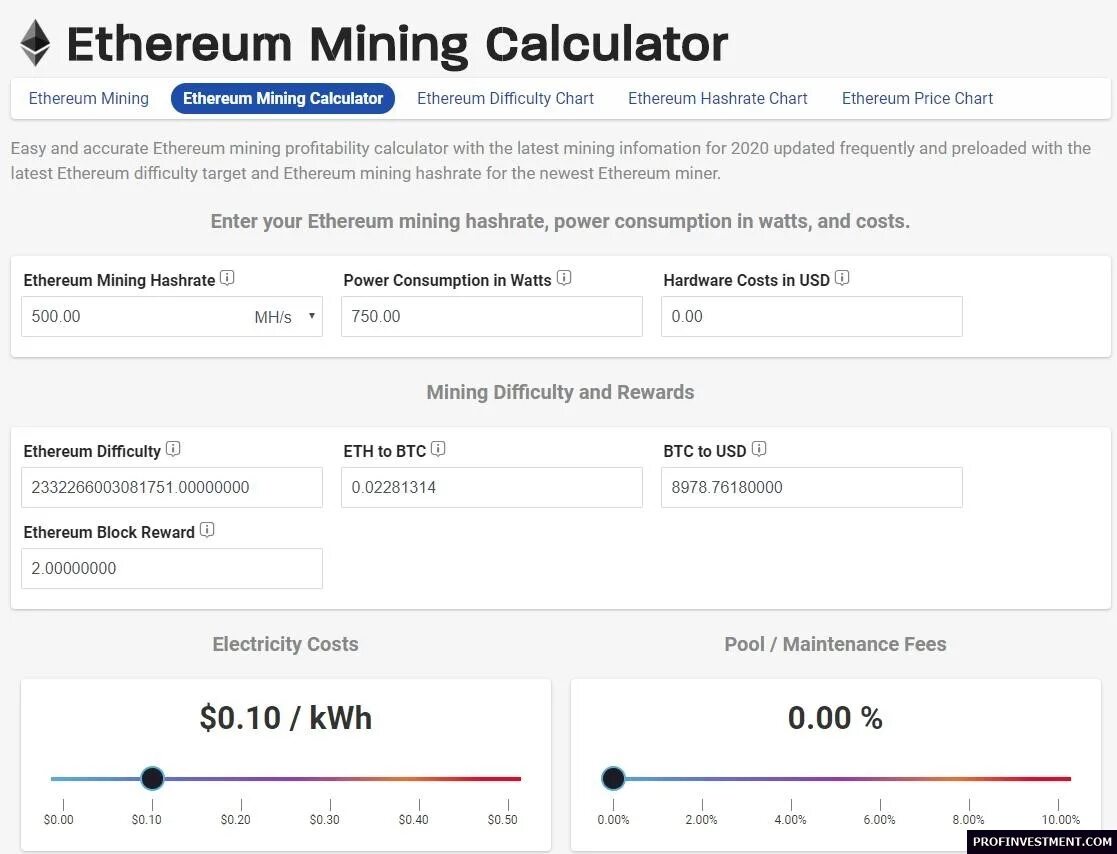Focus the ETH to BTC field 0.02281314
The image size is (1117, 854).
(492, 488)
